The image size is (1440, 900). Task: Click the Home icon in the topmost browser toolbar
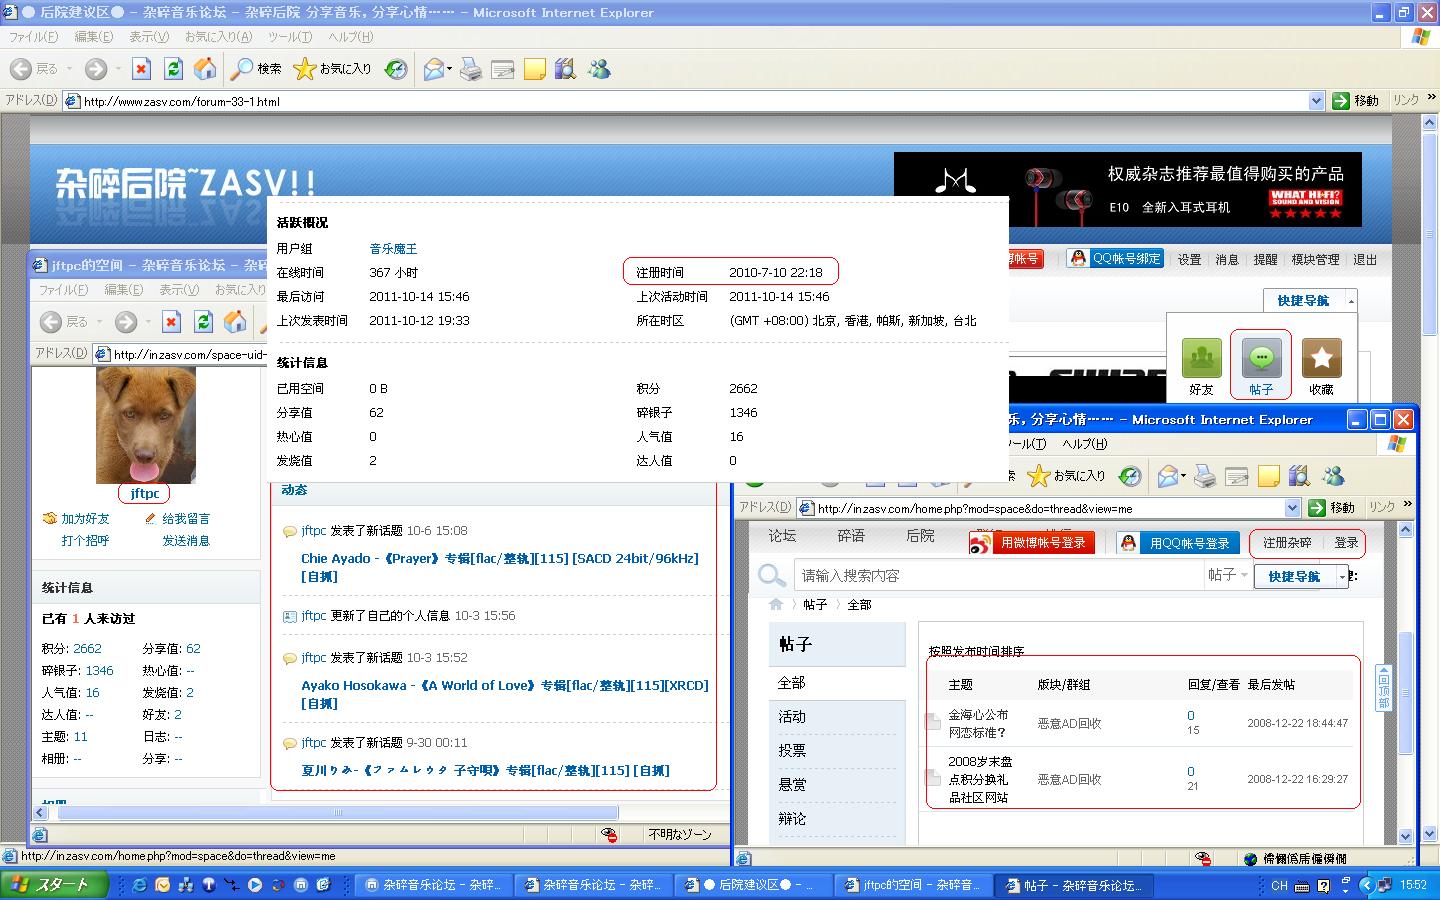pos(205,69)
